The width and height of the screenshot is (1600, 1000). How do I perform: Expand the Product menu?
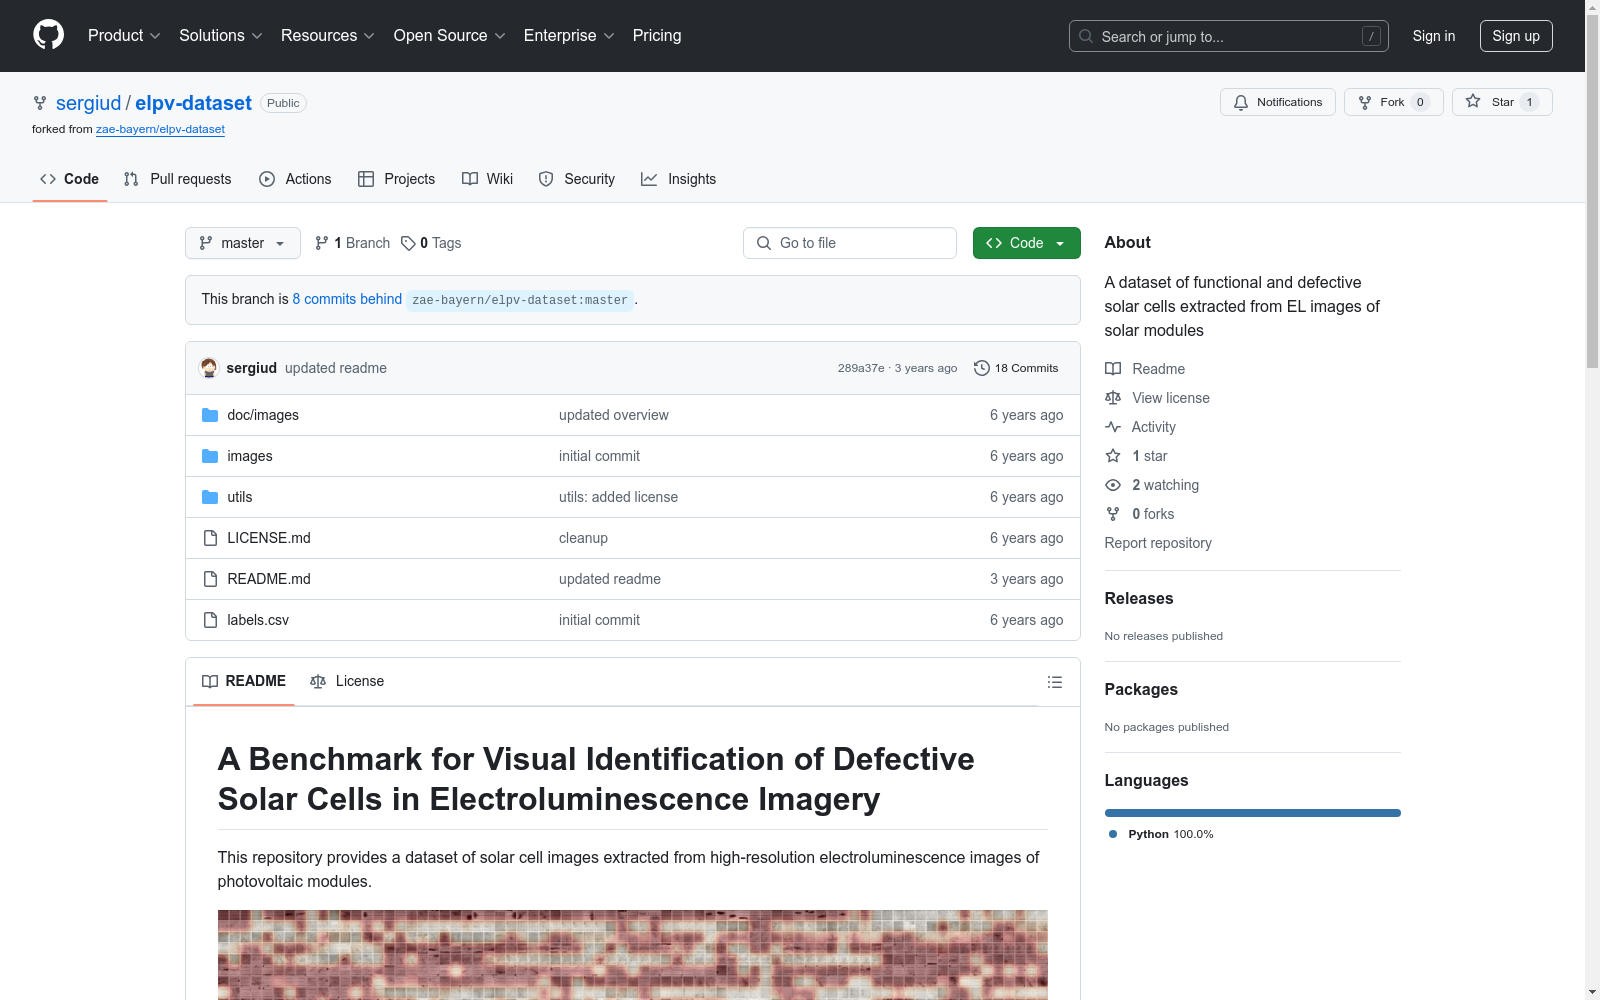tap(124, 36)
